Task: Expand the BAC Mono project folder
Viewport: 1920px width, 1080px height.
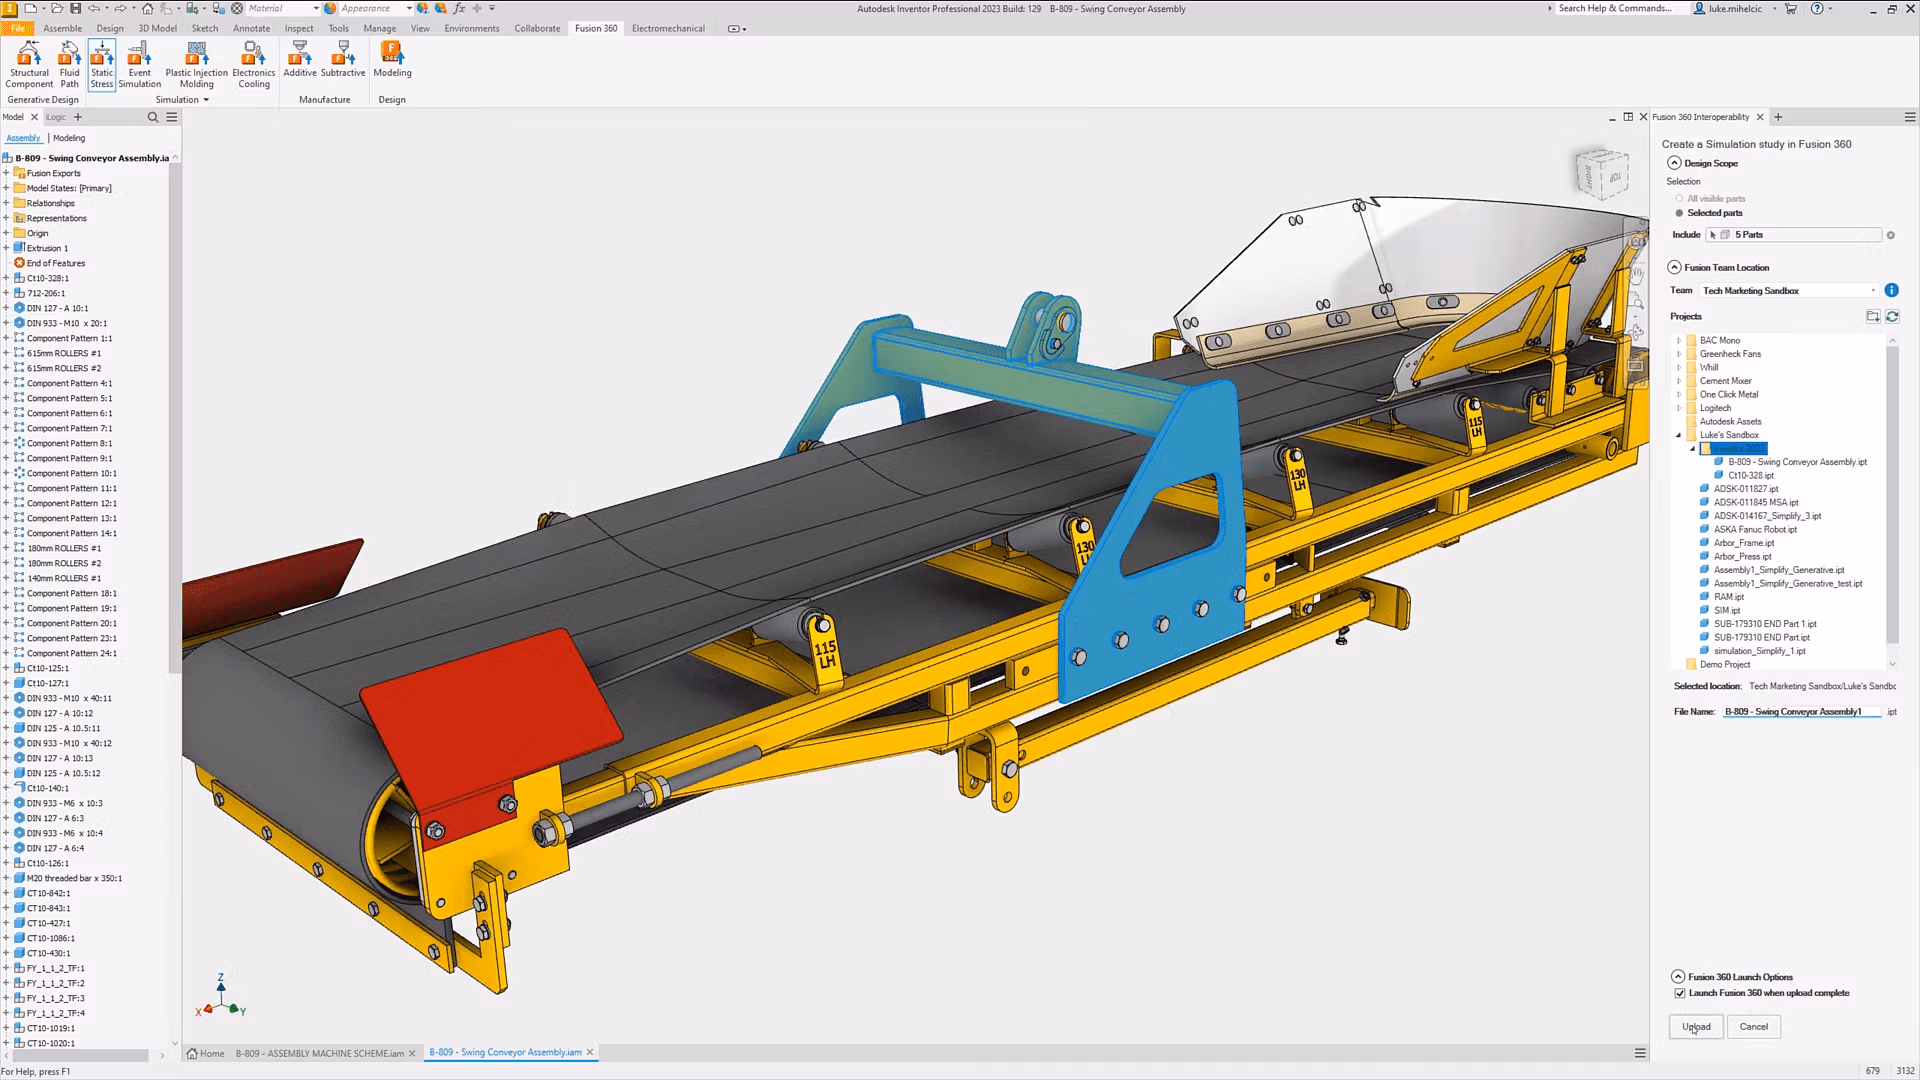Action: [1679, 340]
